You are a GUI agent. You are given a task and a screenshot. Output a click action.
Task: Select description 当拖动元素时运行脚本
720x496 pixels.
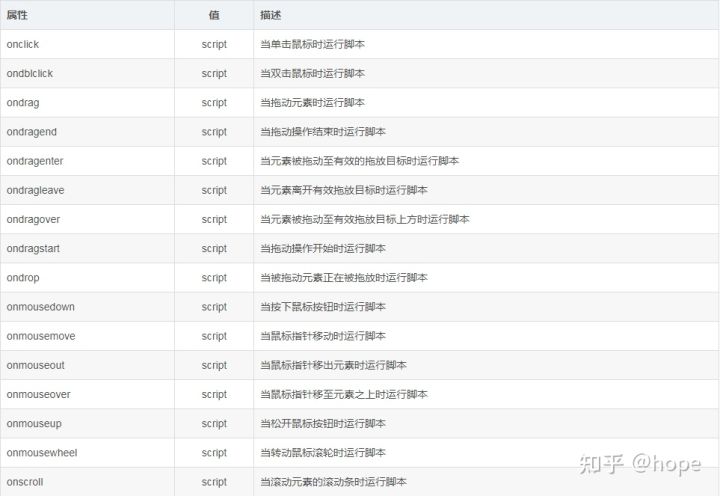pos(312,103)
